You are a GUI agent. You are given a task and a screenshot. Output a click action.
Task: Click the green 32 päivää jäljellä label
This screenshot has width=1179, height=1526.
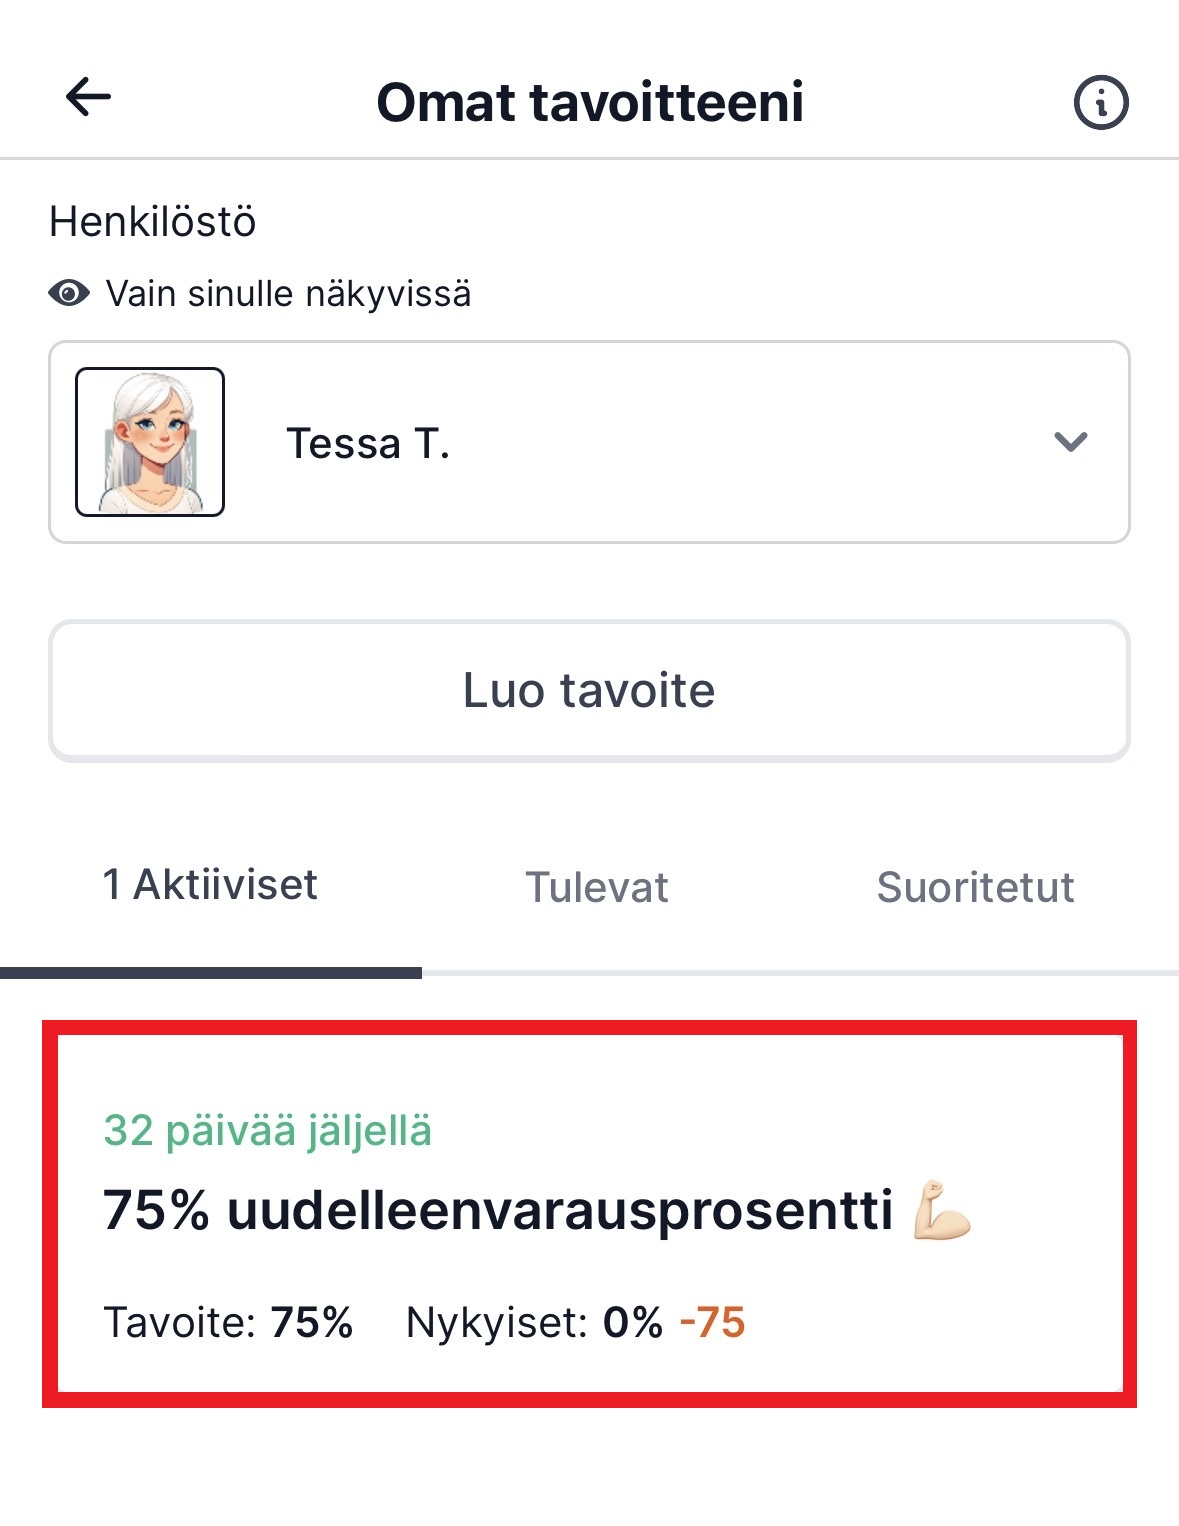pyautogui.click(x=268, y=1130)
